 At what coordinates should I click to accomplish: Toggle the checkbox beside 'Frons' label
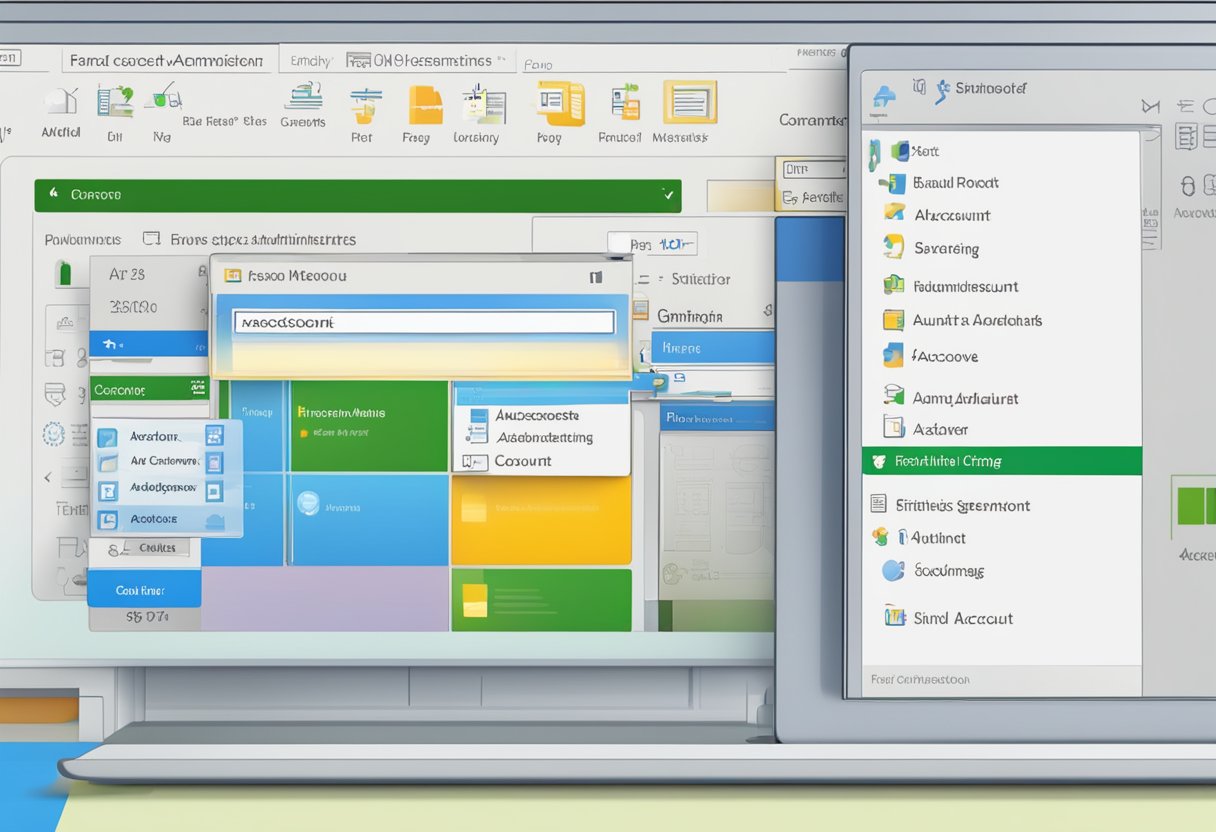(152, 239)
